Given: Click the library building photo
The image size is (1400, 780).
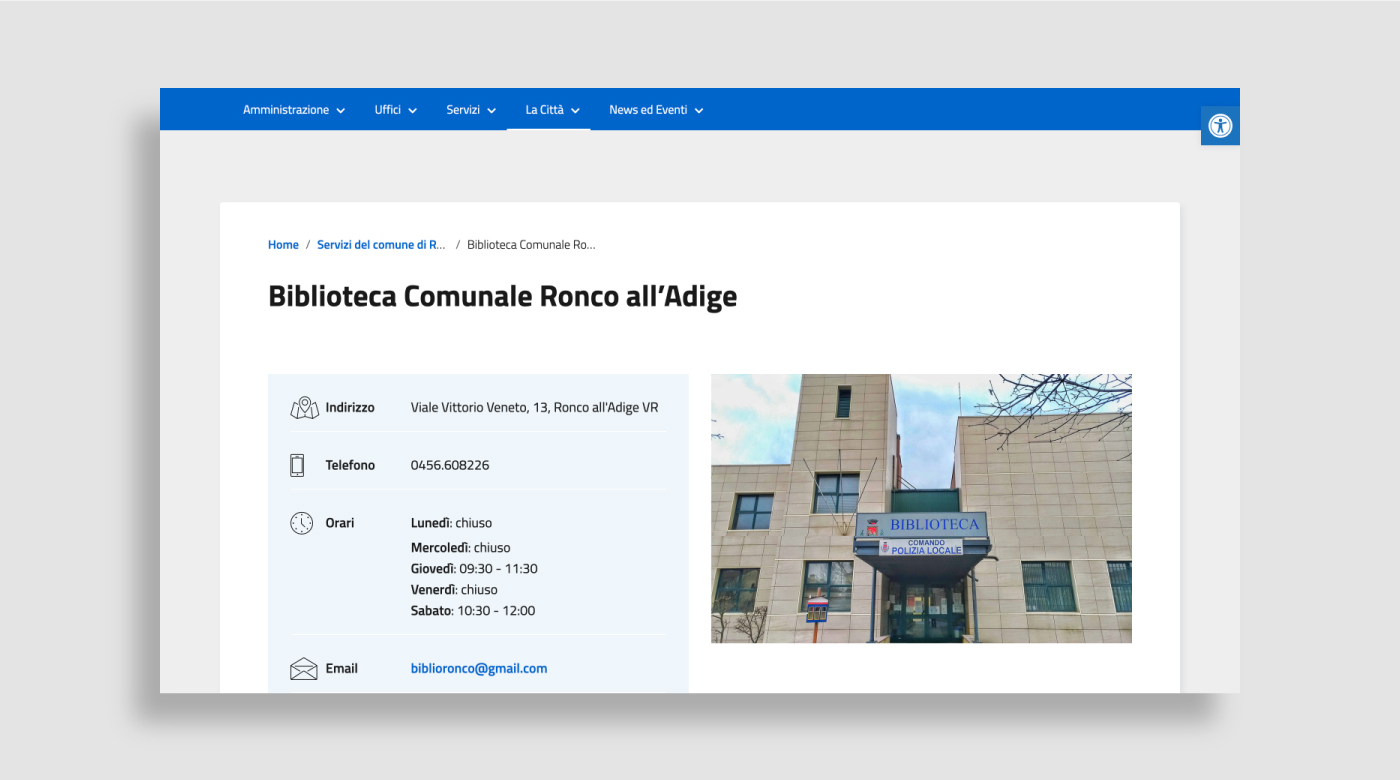Looking at the screenshot, I should 921,508.
